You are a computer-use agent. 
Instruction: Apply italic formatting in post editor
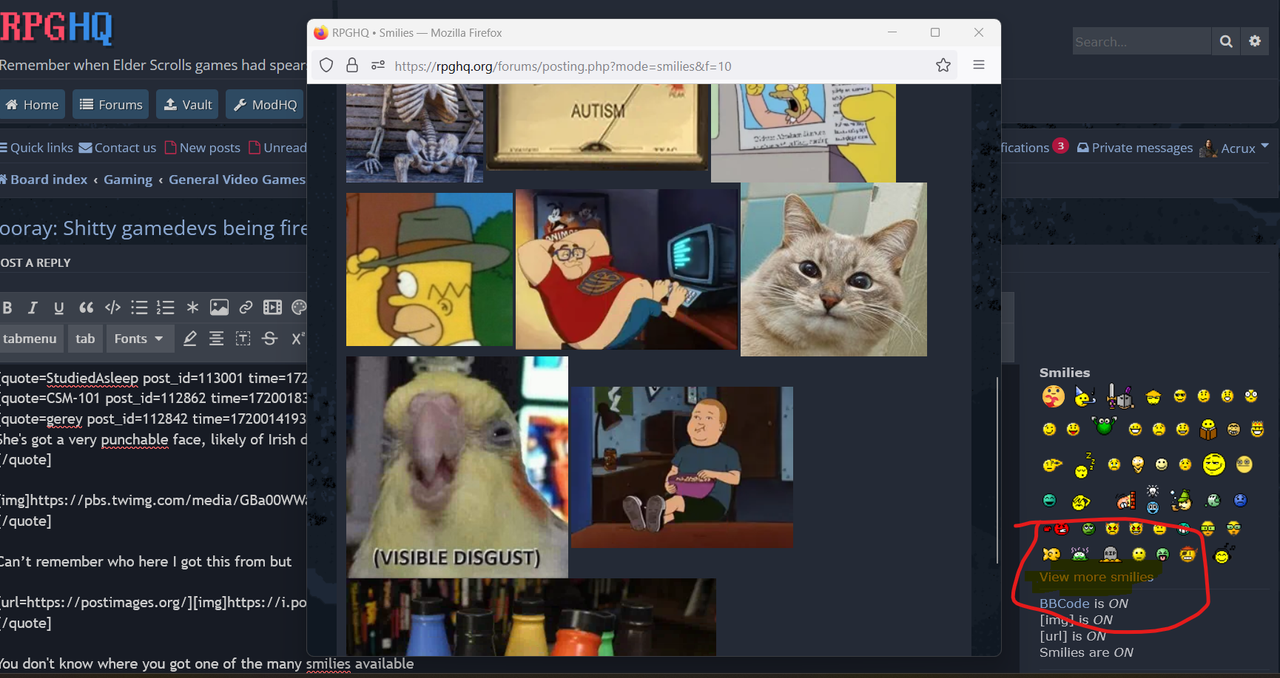tap(33, 308)
